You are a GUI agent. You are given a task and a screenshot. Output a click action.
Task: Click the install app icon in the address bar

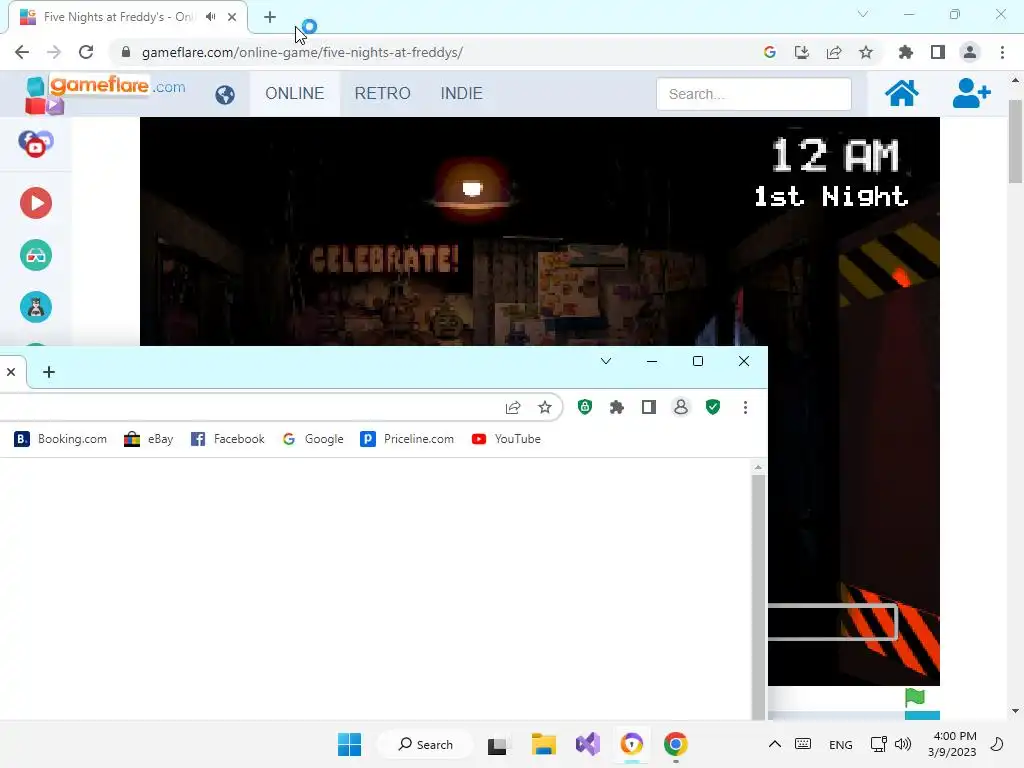802,52
